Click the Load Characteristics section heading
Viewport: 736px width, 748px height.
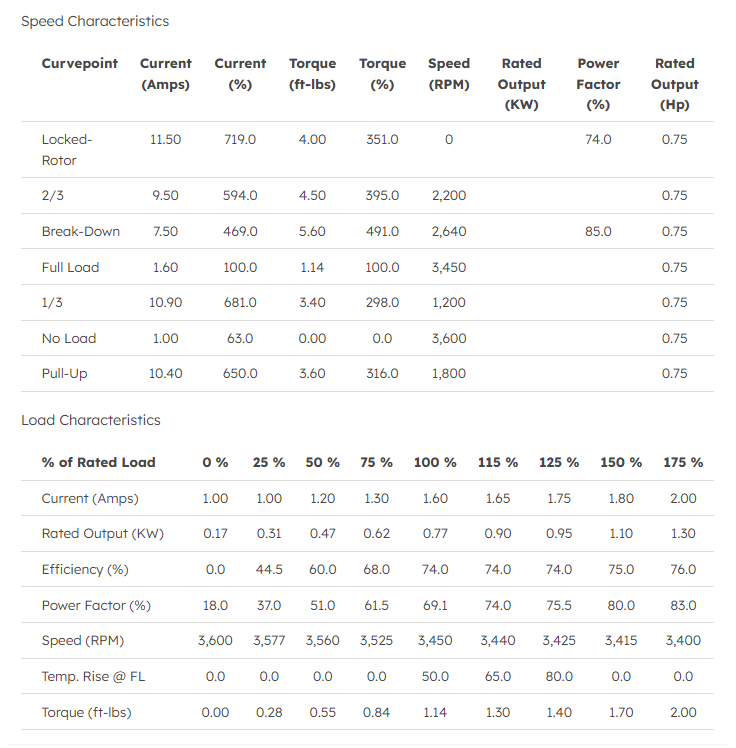click(x=91, y=420)
